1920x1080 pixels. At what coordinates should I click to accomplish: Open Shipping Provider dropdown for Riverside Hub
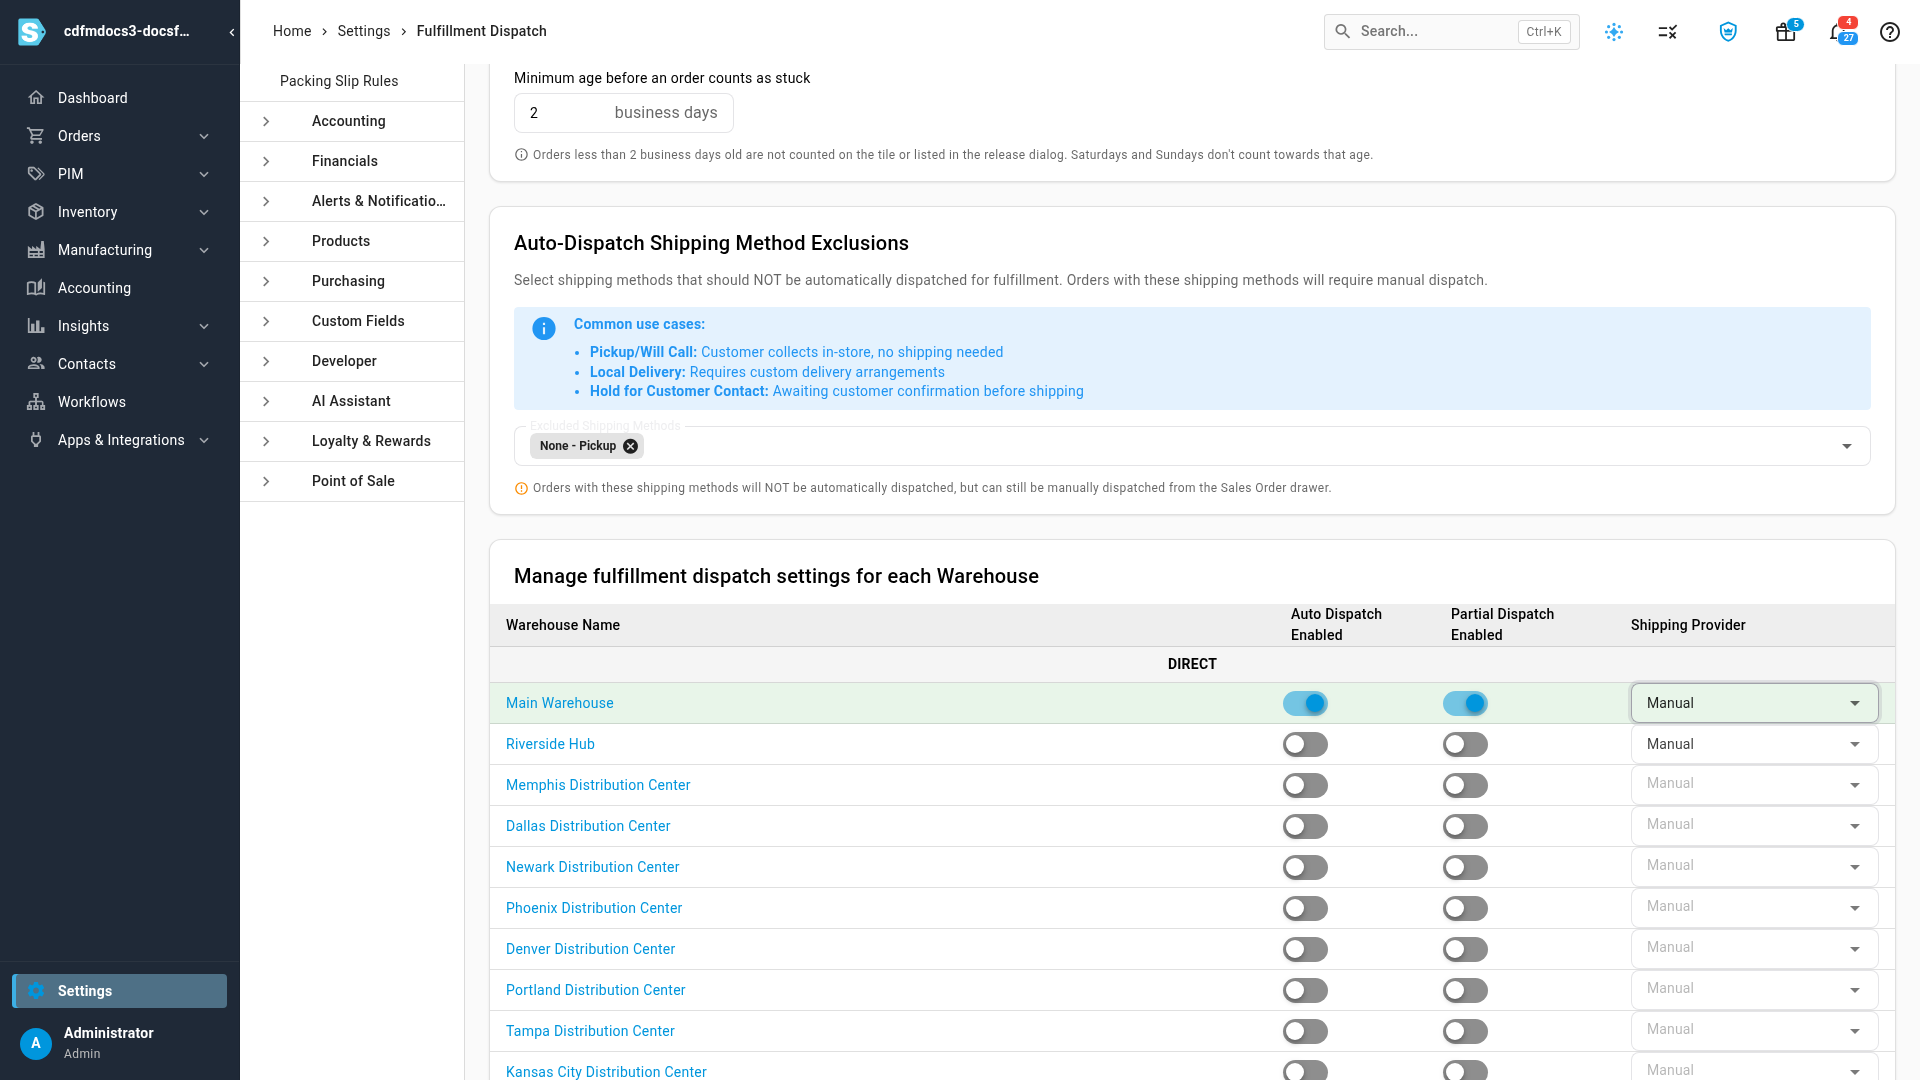(1754, 744)
